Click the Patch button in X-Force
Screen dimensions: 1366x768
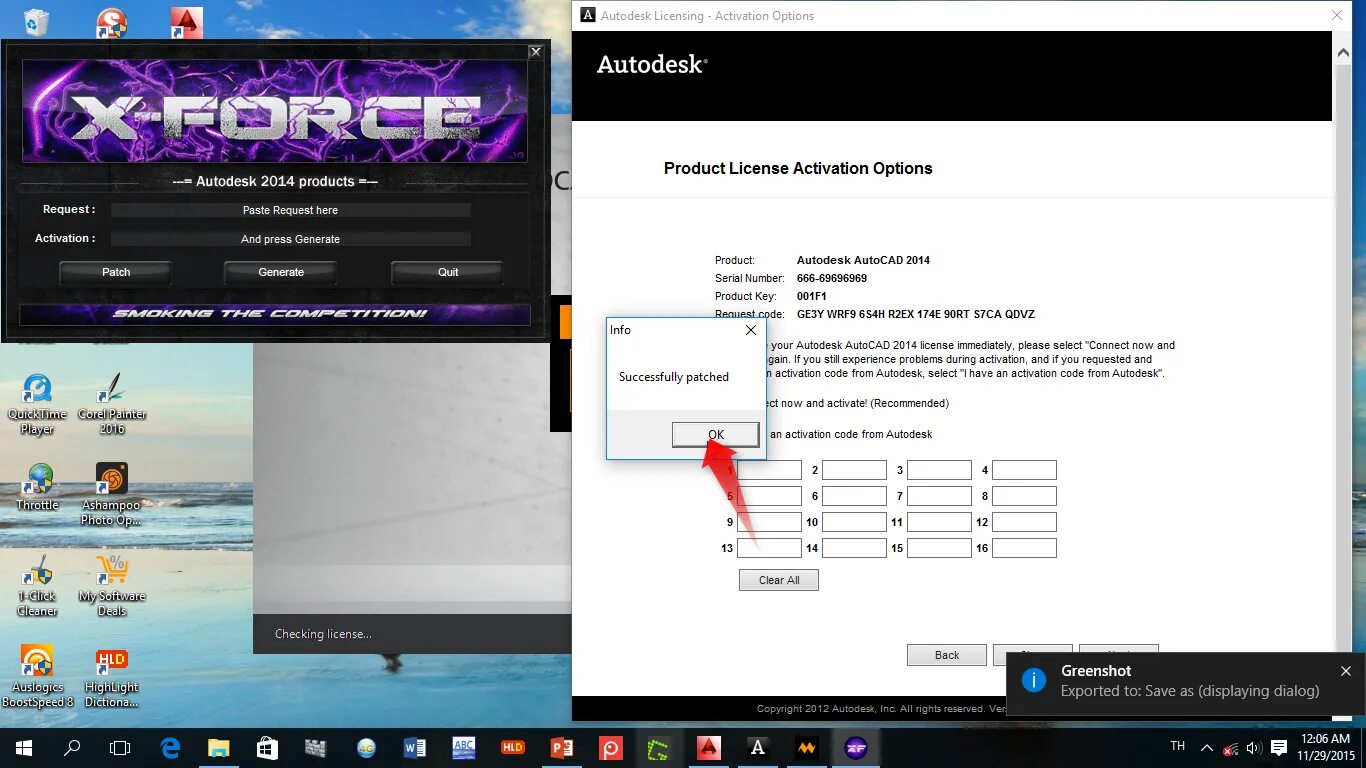(116, 272)
